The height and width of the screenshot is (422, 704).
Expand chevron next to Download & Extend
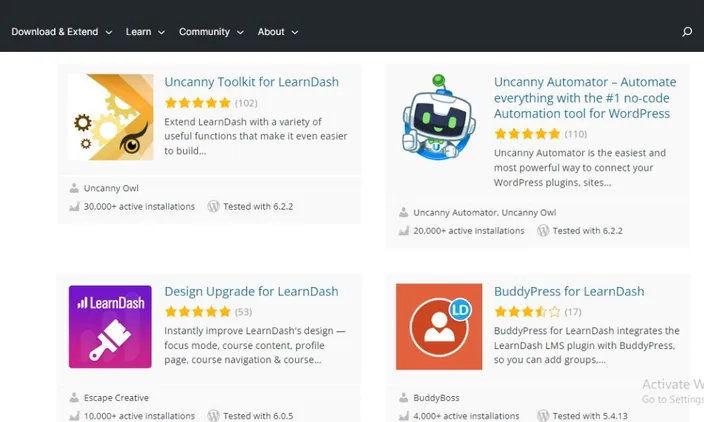109,32
